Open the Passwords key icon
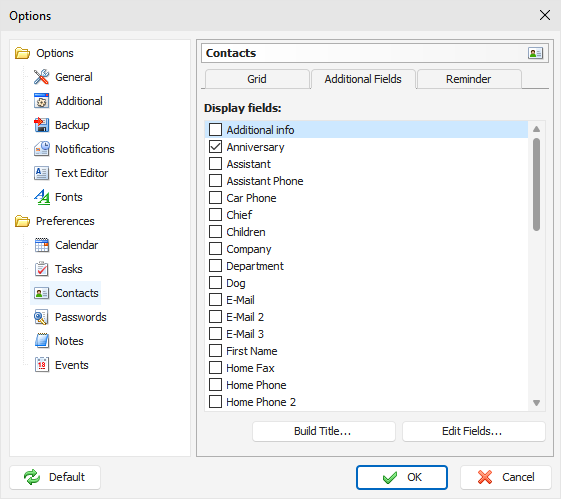The image size is (561, 499). point(42,317)
